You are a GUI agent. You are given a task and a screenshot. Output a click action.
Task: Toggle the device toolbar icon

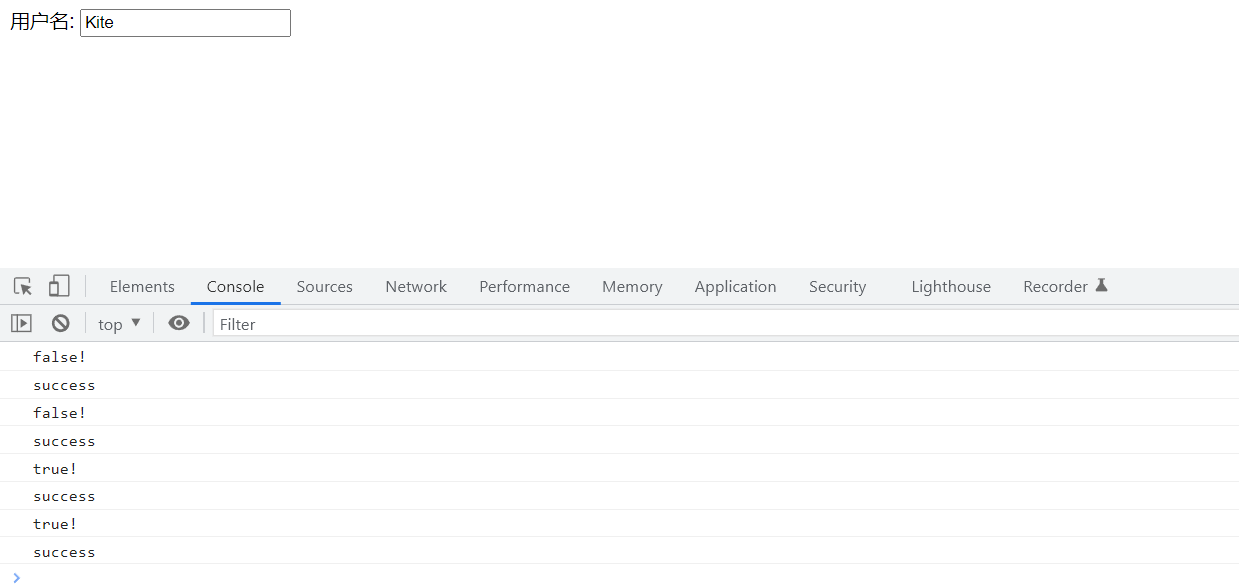tap(59, 287)
